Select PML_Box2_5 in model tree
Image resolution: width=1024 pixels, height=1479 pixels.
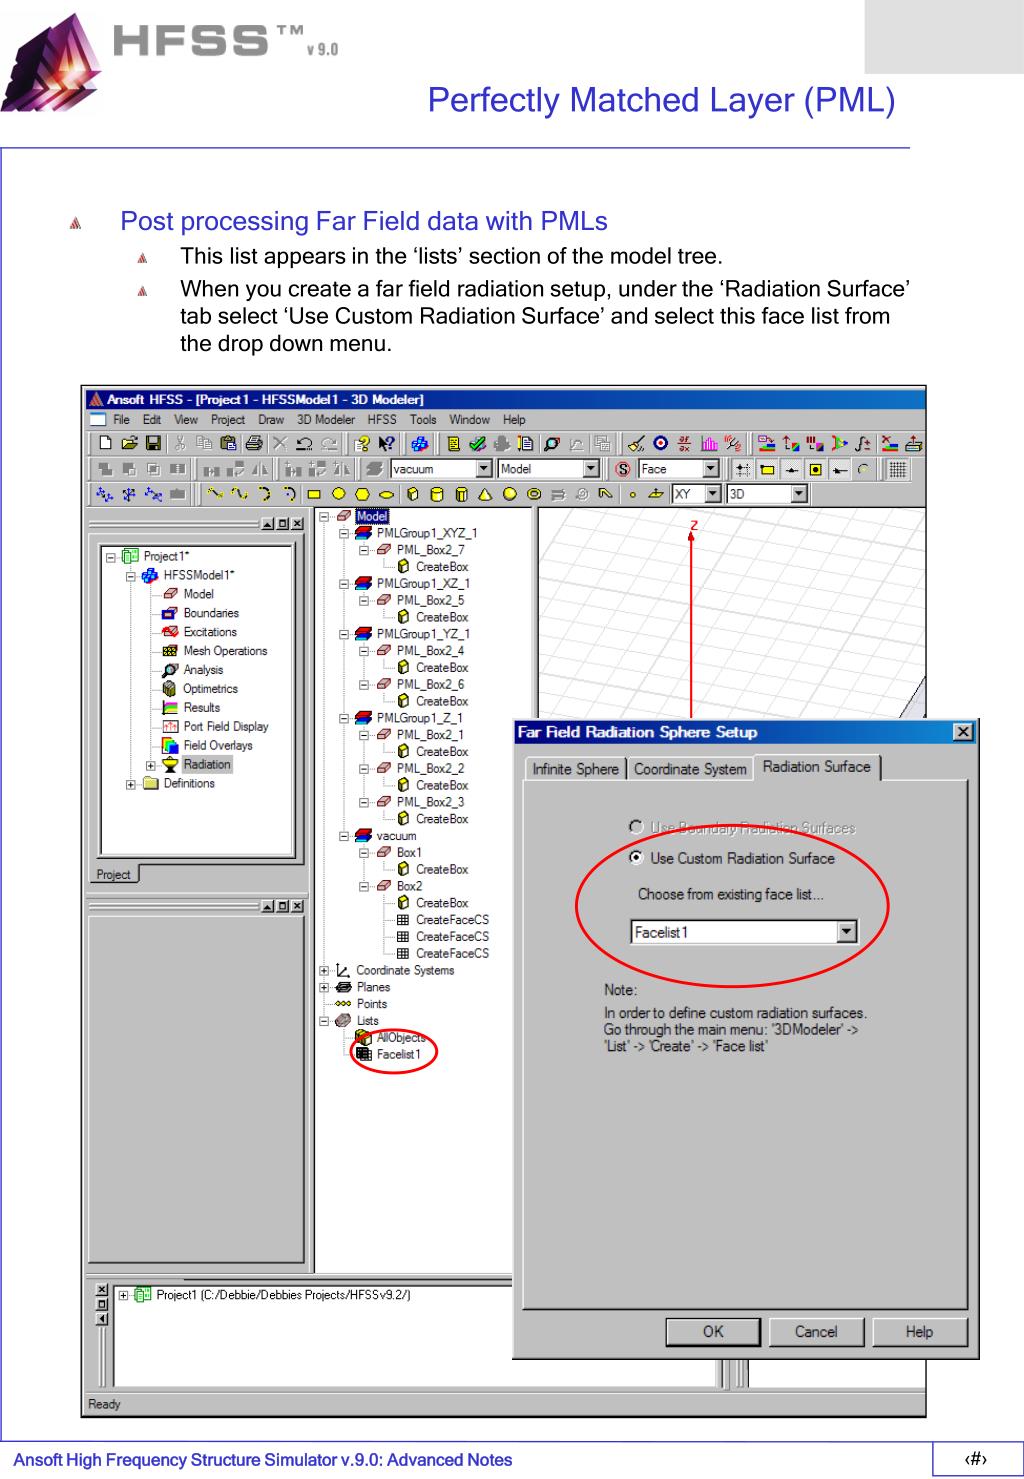(430, 601)
